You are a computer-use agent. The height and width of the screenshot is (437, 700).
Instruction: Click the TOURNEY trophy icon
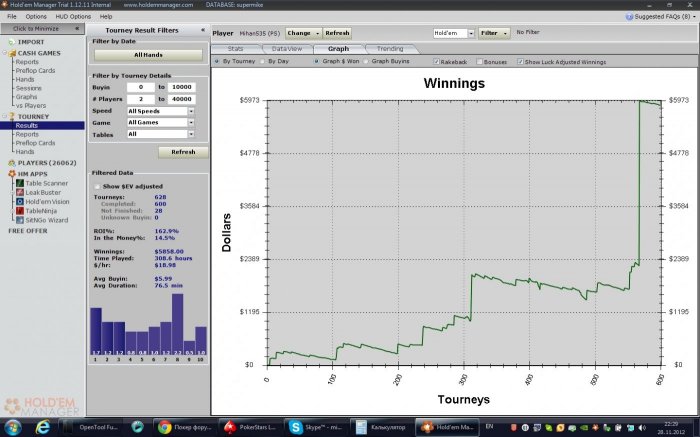[x=12, y=117]
